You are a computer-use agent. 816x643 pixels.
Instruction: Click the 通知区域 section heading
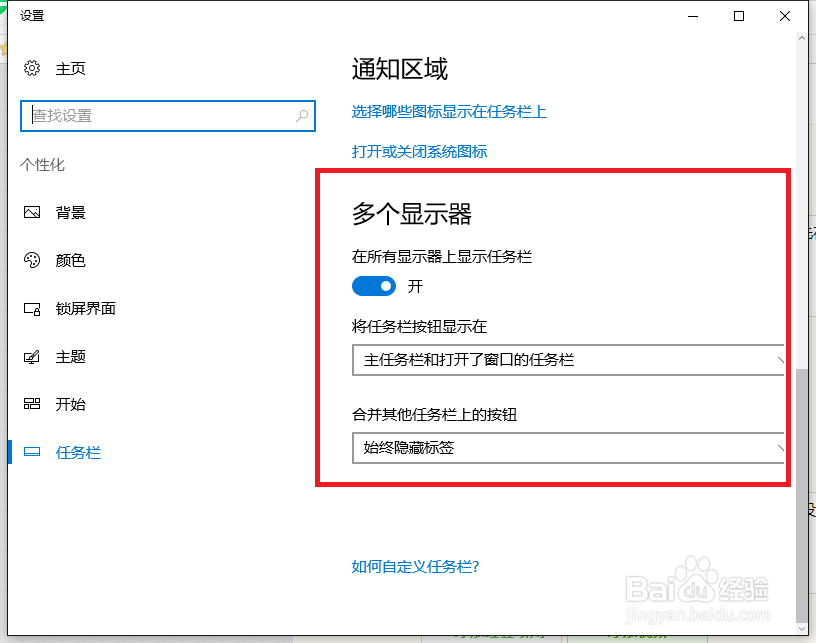click(400, 69)
